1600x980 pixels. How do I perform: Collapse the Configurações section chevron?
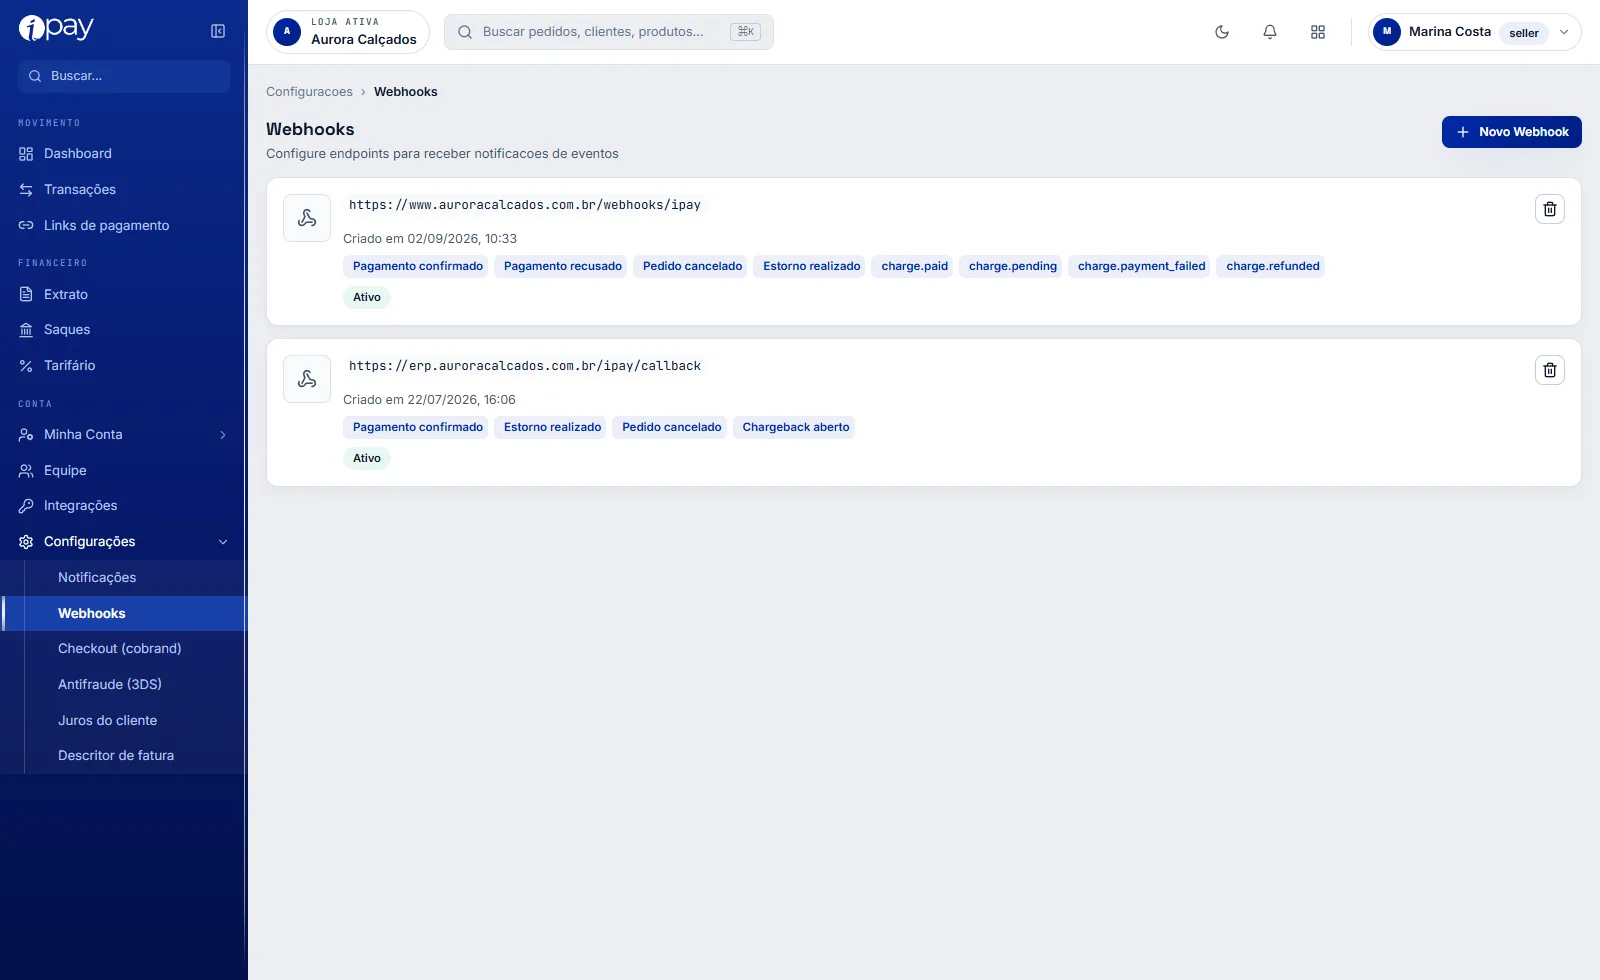point(223,542)
